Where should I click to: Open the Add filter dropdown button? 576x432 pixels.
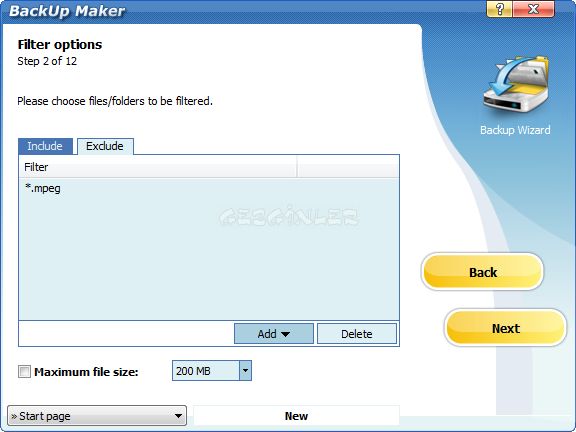pyautogui.click(x=274, y=334)
